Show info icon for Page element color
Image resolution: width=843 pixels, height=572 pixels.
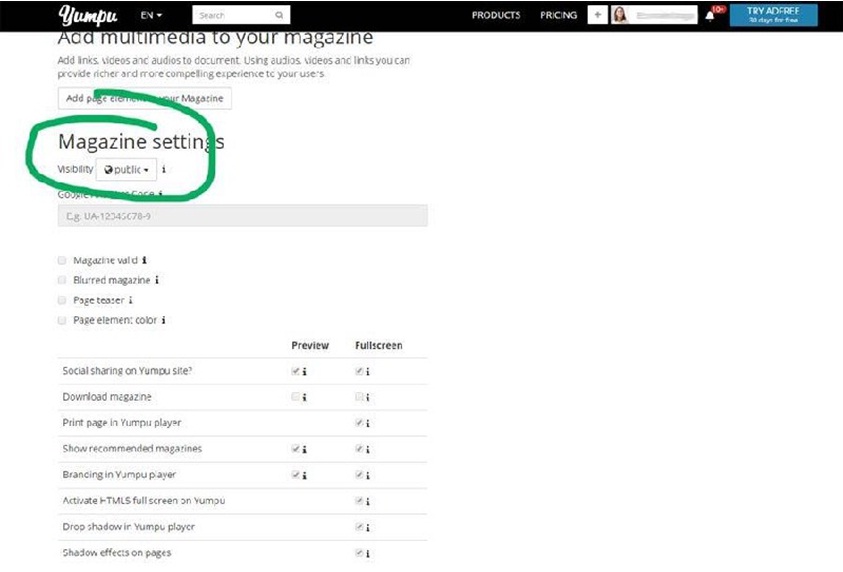click(x=163, y=320)
